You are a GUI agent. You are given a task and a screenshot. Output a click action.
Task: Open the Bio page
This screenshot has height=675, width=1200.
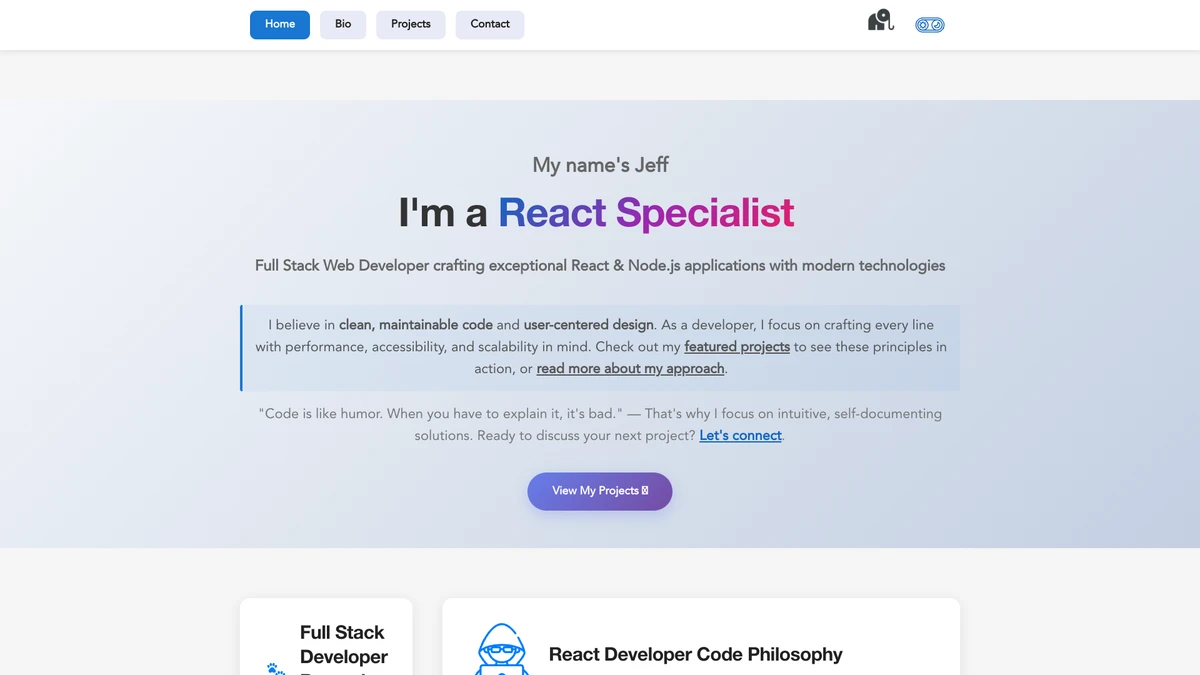click(343, 24)
